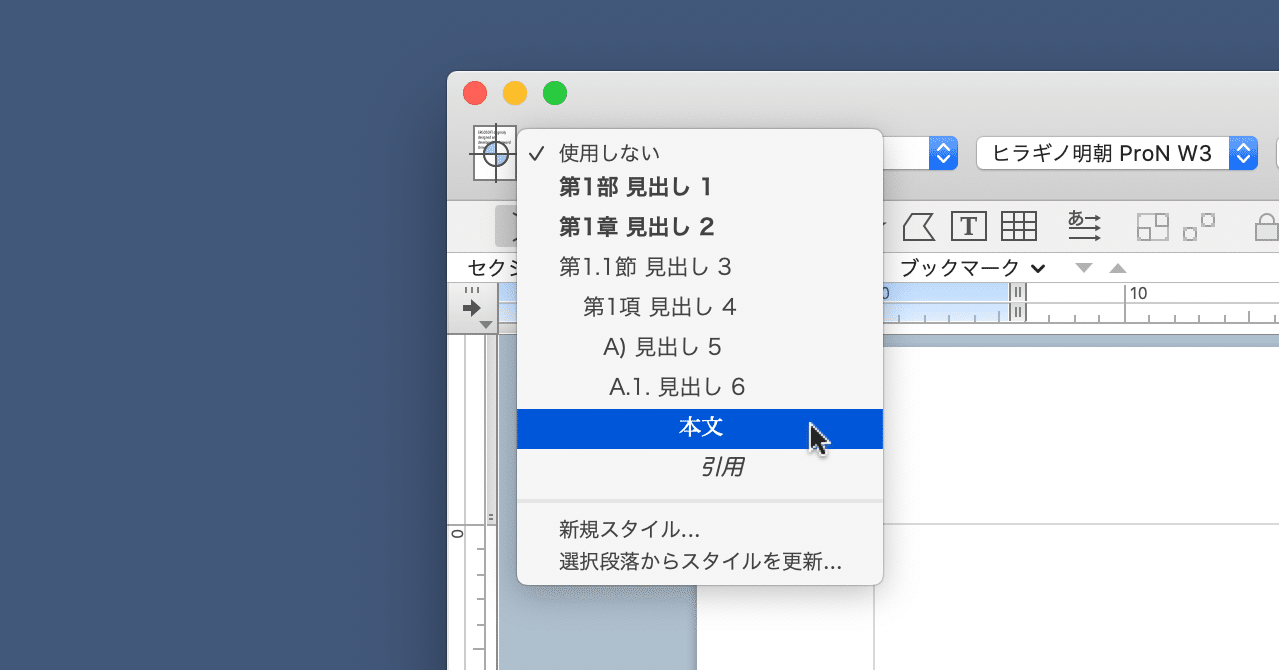Click the layout mode page icon
This screenshot has height=670, width=1279.
pyautogui.click(x=494, y=153)
